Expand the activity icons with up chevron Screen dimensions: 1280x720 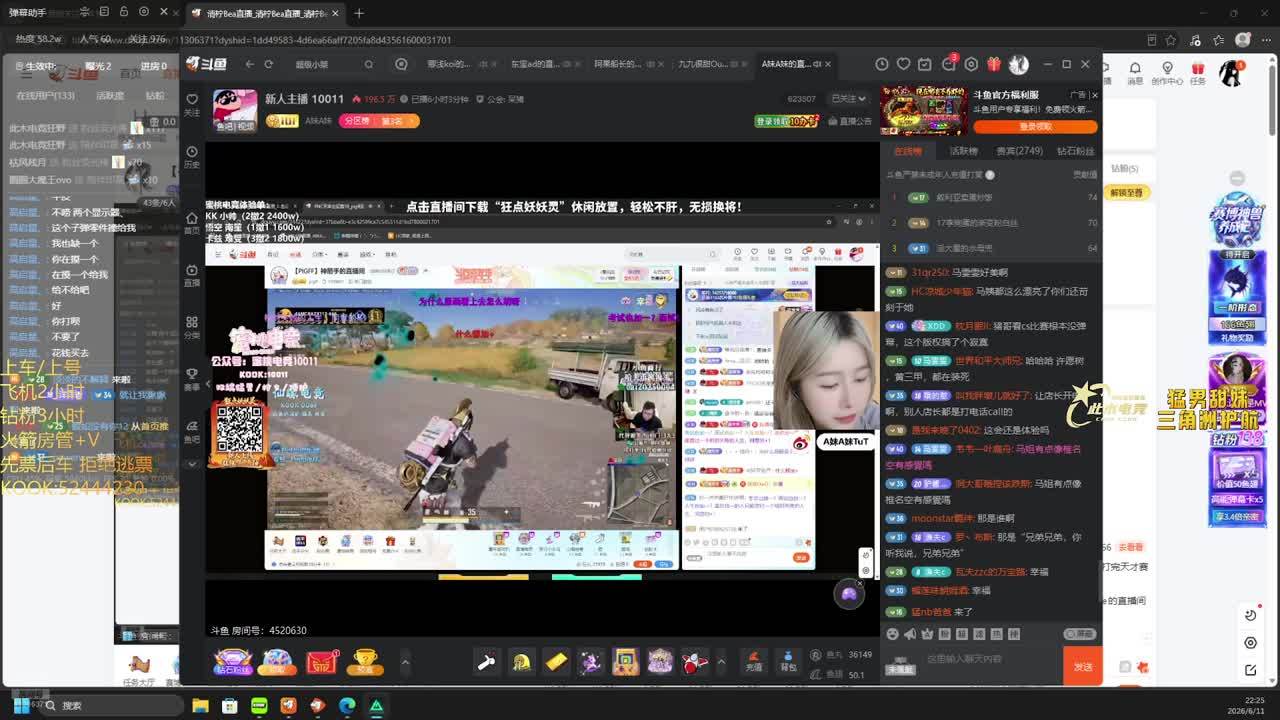405,662
